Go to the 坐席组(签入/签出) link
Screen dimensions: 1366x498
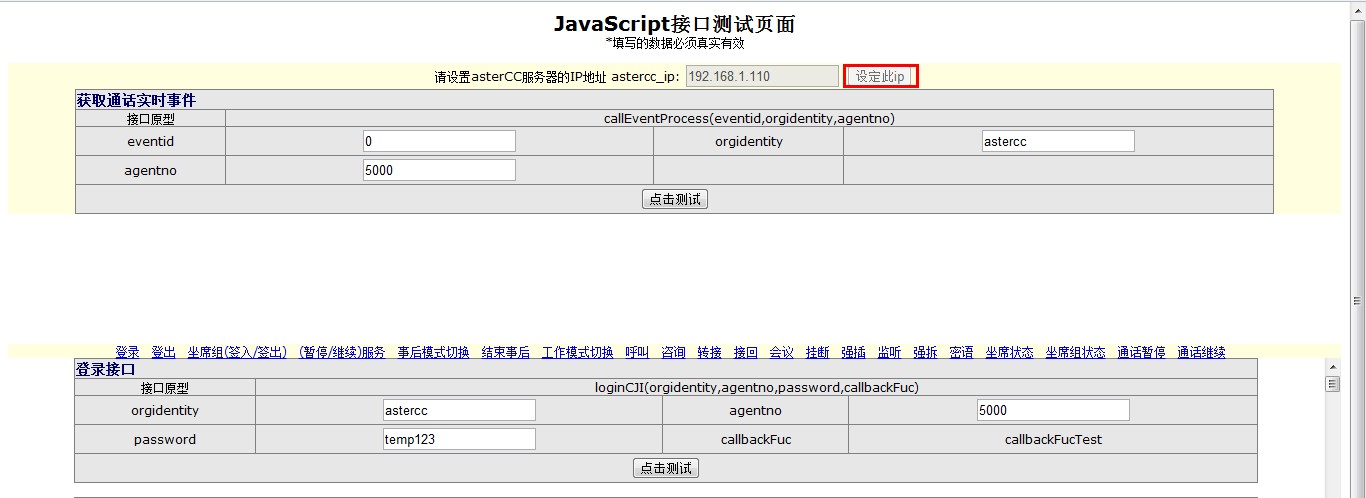237,353
